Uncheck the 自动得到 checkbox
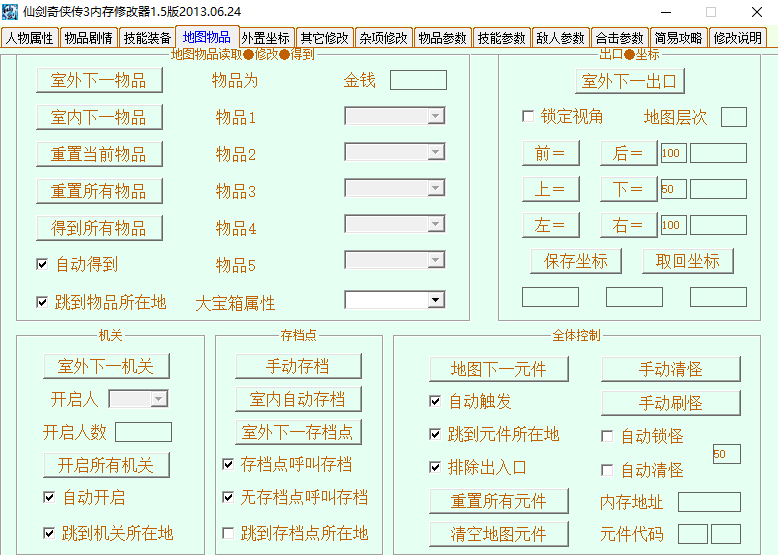The image size is (778, 555). click(x=42, y=264)
